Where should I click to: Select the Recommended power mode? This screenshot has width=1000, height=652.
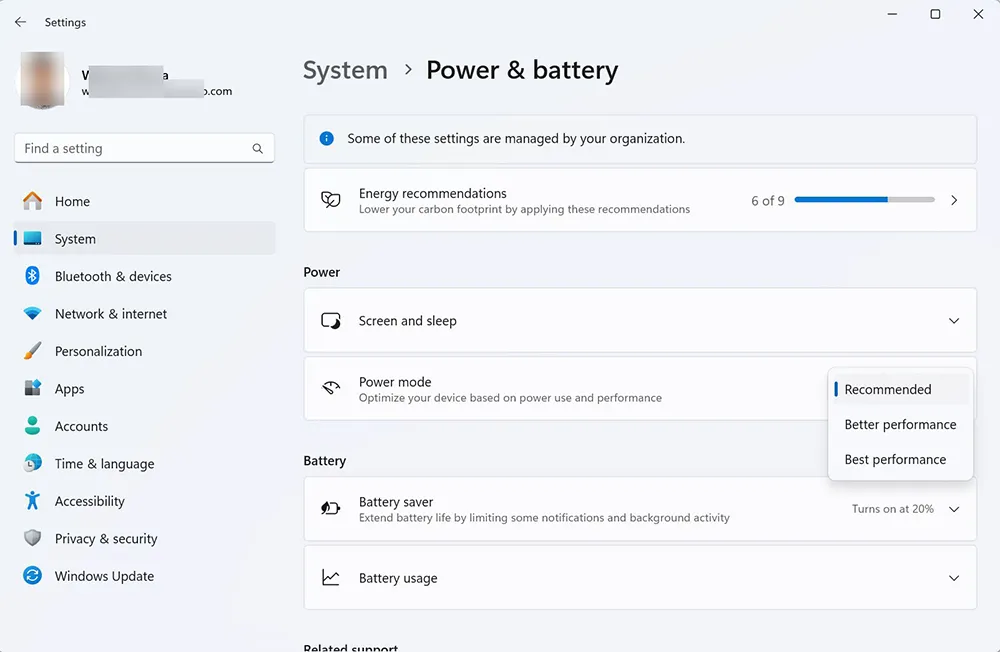[x=888, y=389]
